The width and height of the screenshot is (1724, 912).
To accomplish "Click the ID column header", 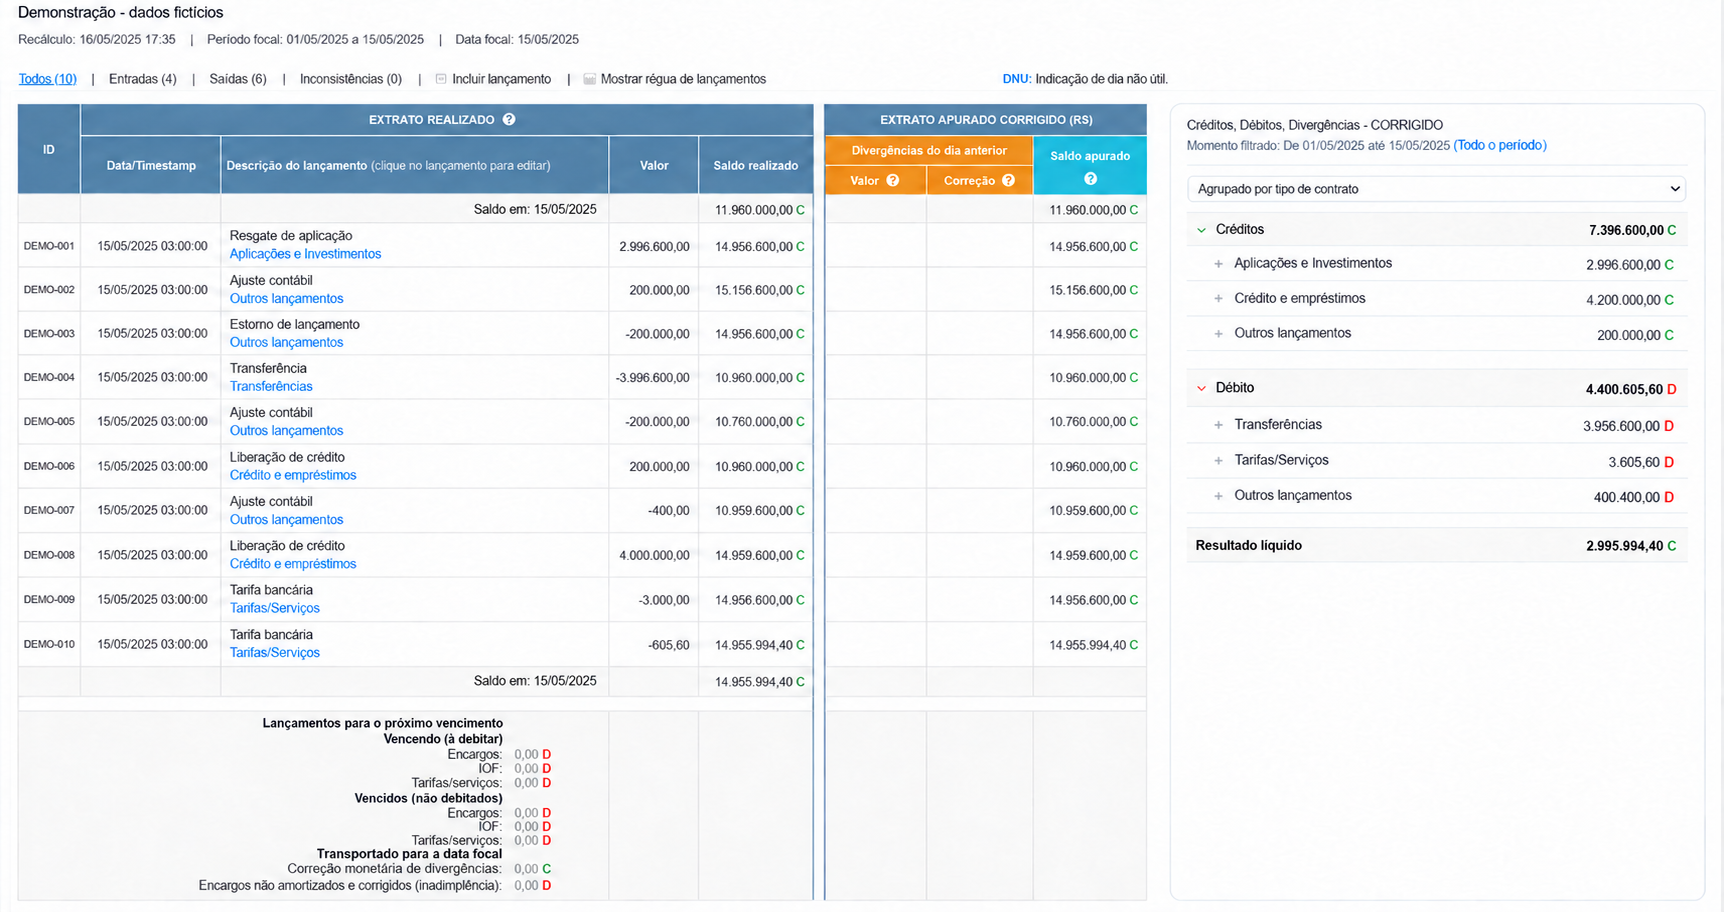I will (x=49, y=150).
